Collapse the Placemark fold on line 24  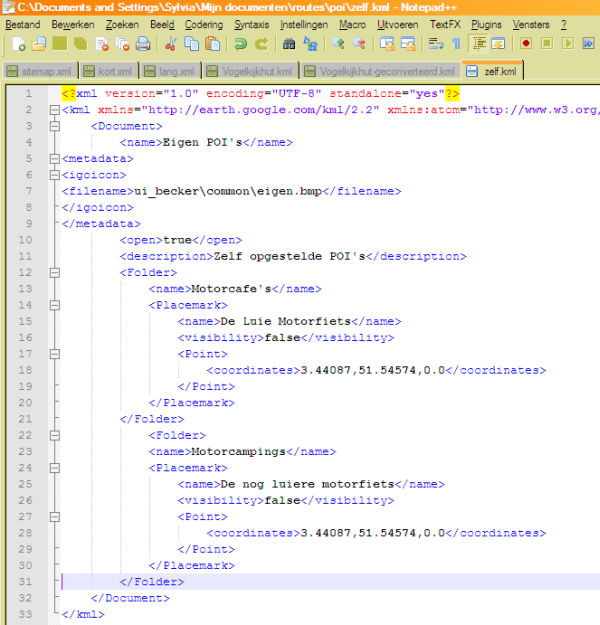pyautogui.click(x=55, y=468)
